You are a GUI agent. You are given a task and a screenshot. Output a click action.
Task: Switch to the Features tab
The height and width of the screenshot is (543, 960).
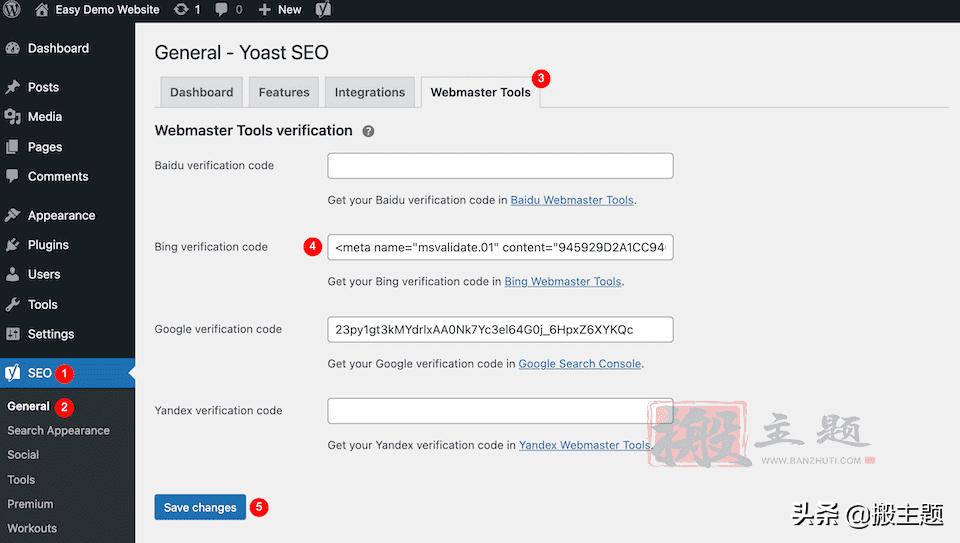click(x=284, y=92)
